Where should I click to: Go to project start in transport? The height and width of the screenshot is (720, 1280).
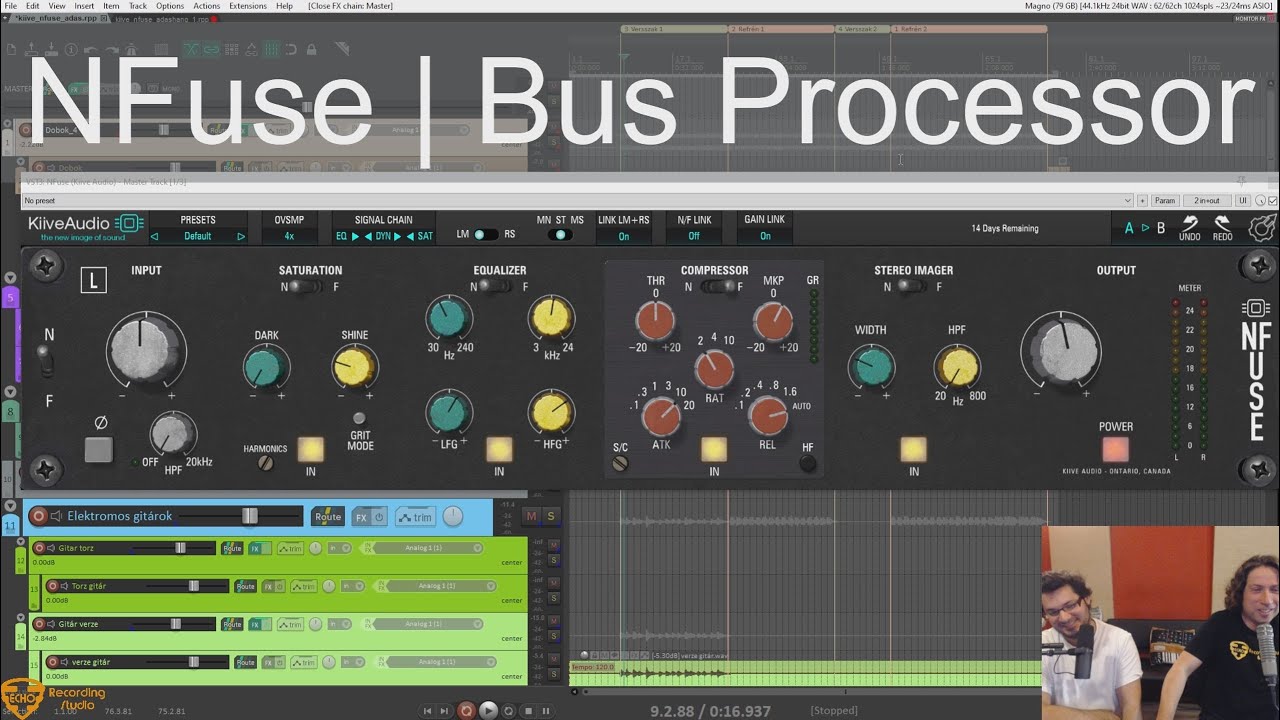click(427, 711)
